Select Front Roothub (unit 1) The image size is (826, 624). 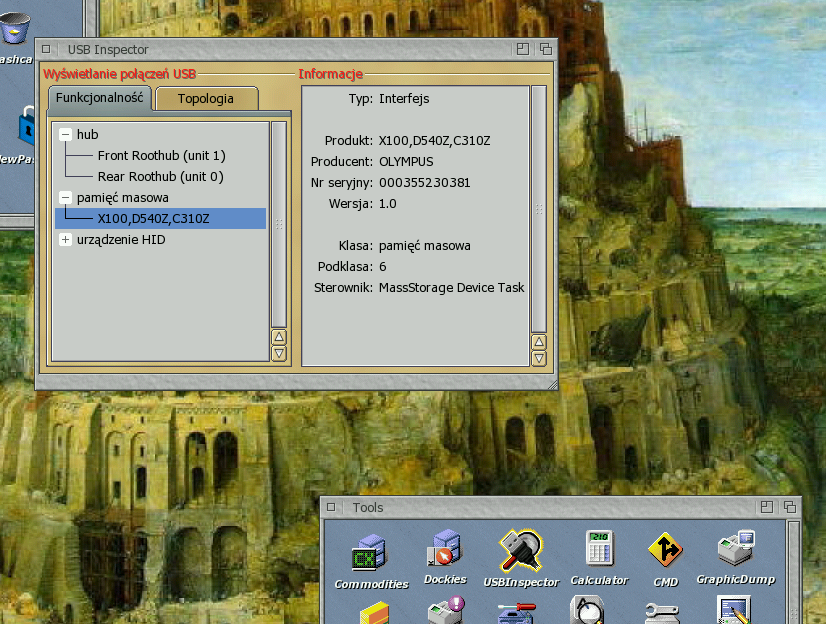[162, 156]
